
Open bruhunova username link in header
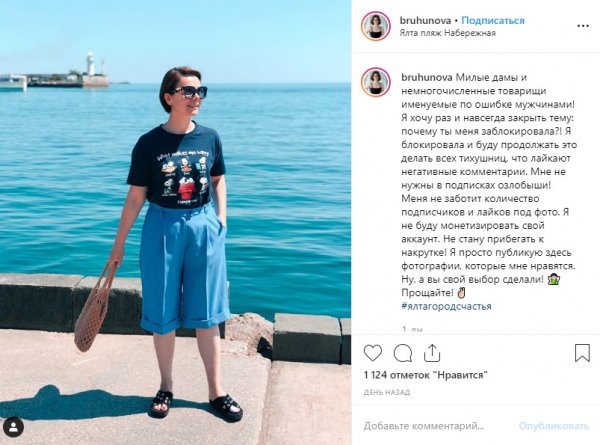425,20
